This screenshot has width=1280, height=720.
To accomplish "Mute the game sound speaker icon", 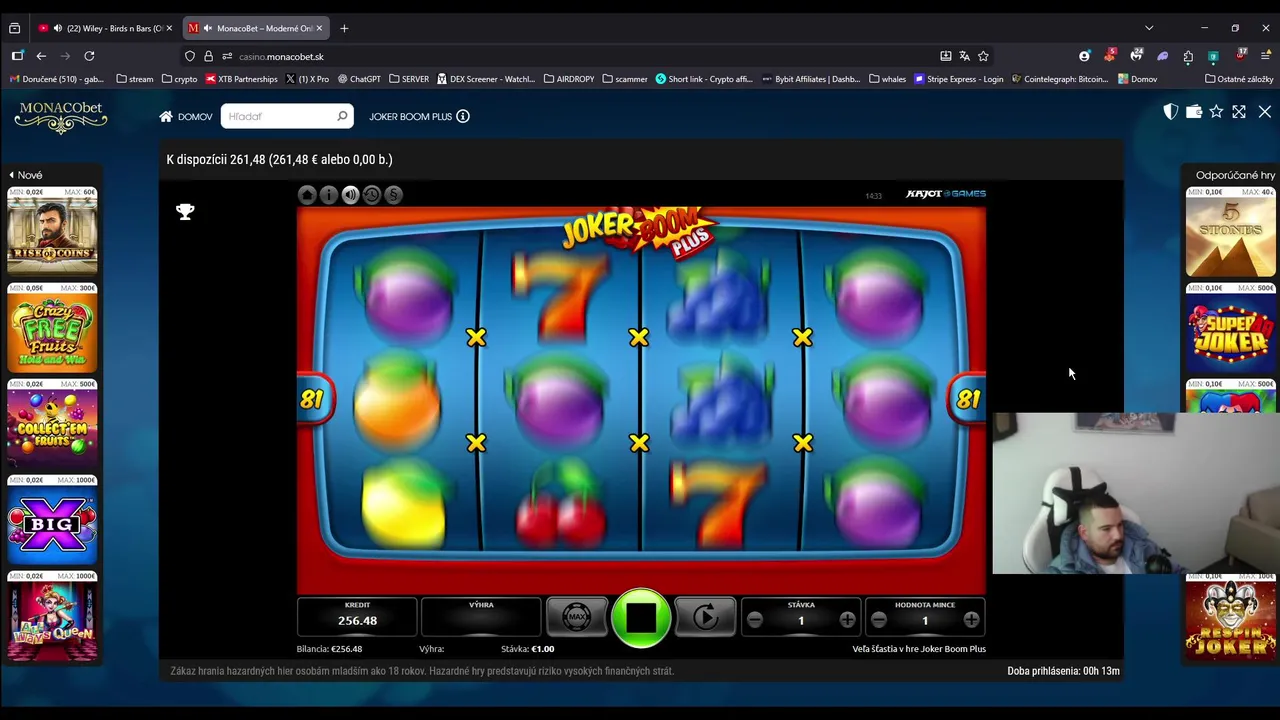I will coord(350,195).
